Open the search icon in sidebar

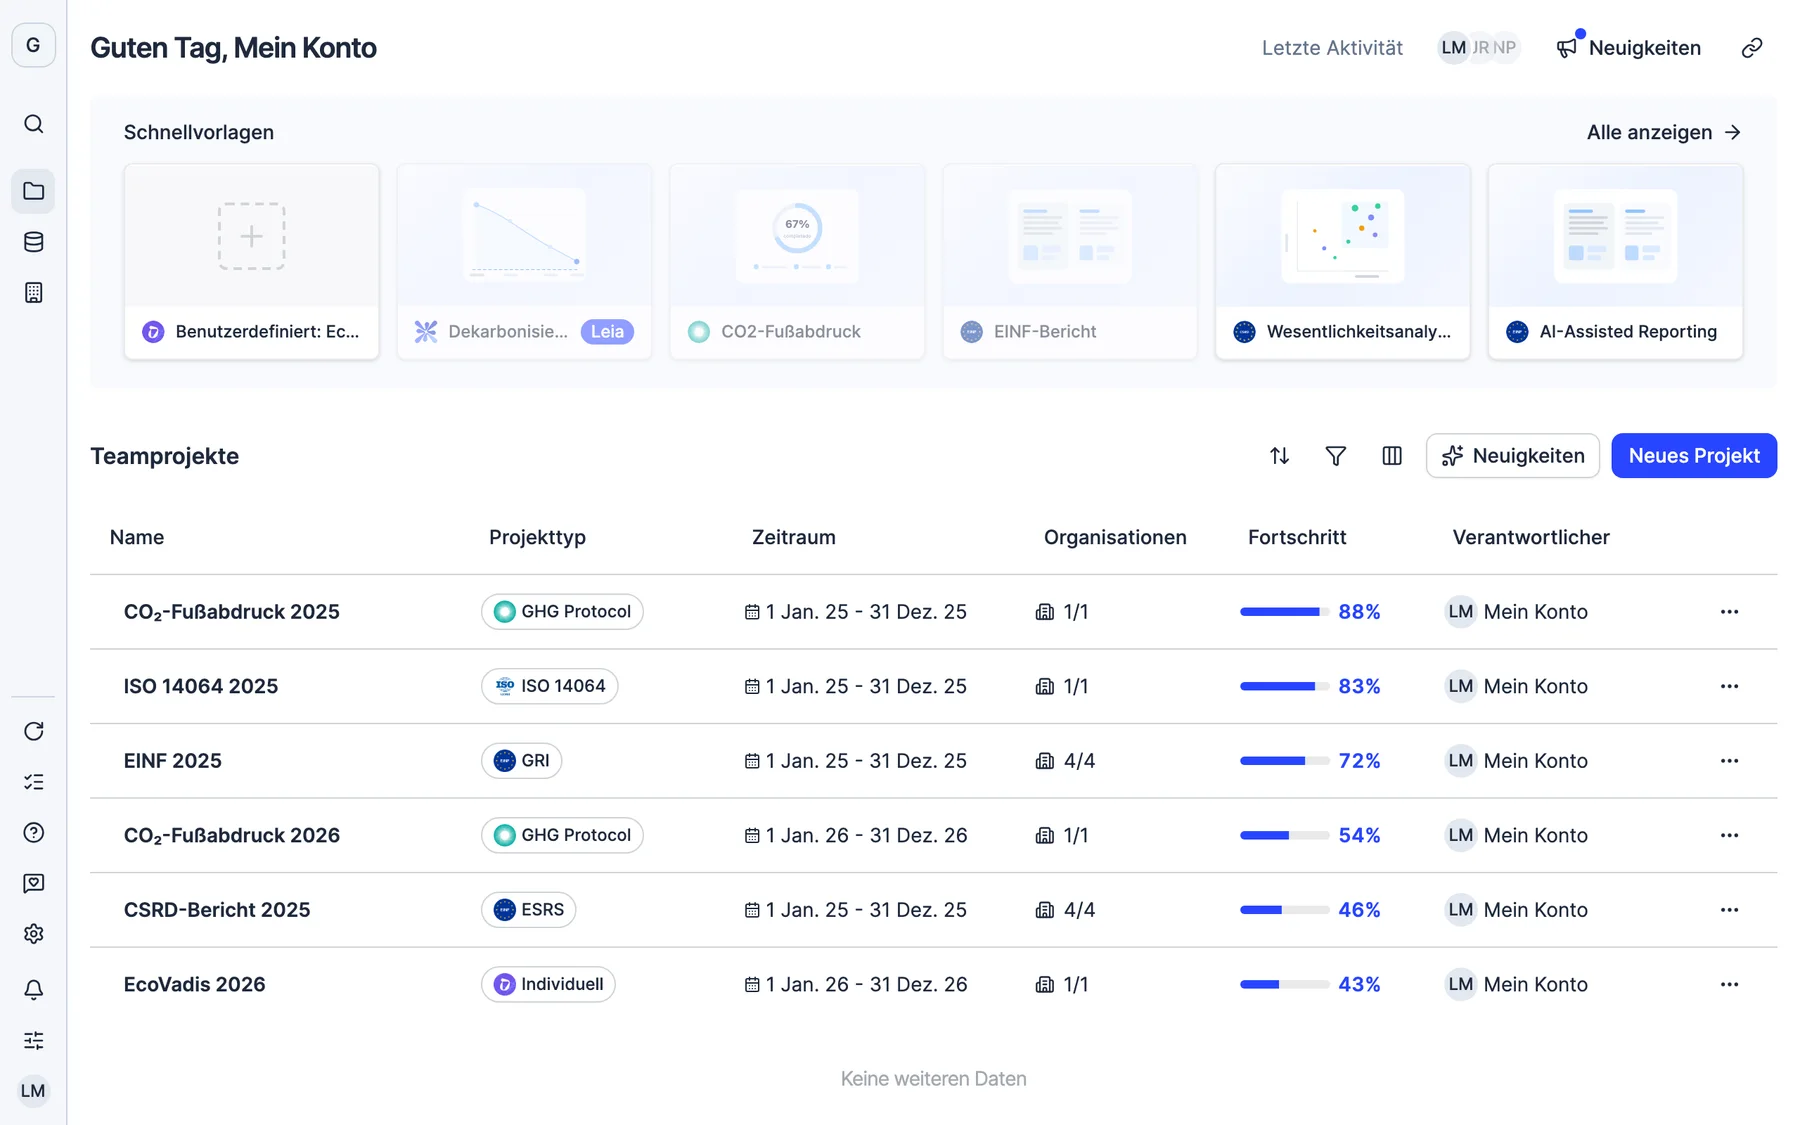pyautogui.click(x=33, y=124)
